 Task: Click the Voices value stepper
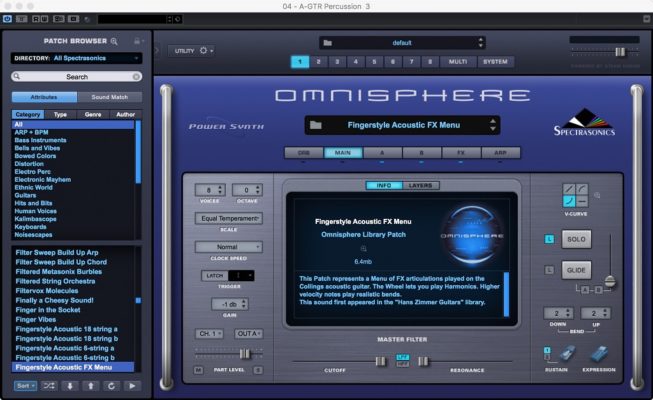210,190
